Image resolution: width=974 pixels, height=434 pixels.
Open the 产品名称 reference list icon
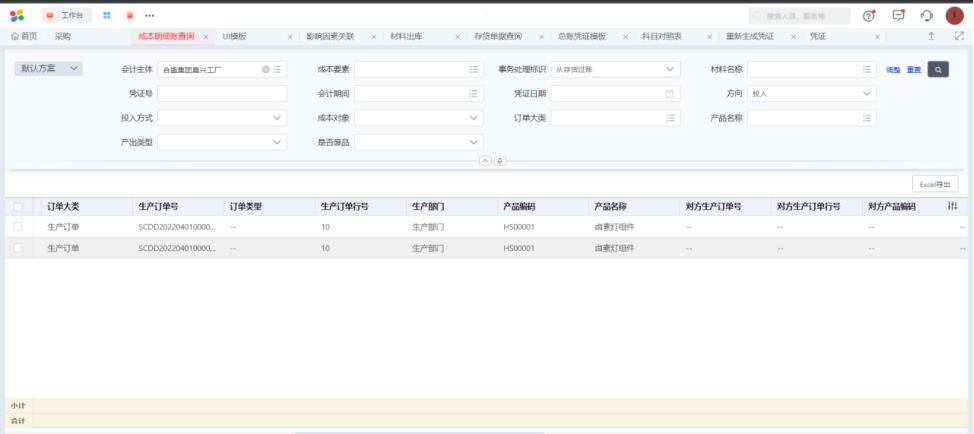coord(867,118)
